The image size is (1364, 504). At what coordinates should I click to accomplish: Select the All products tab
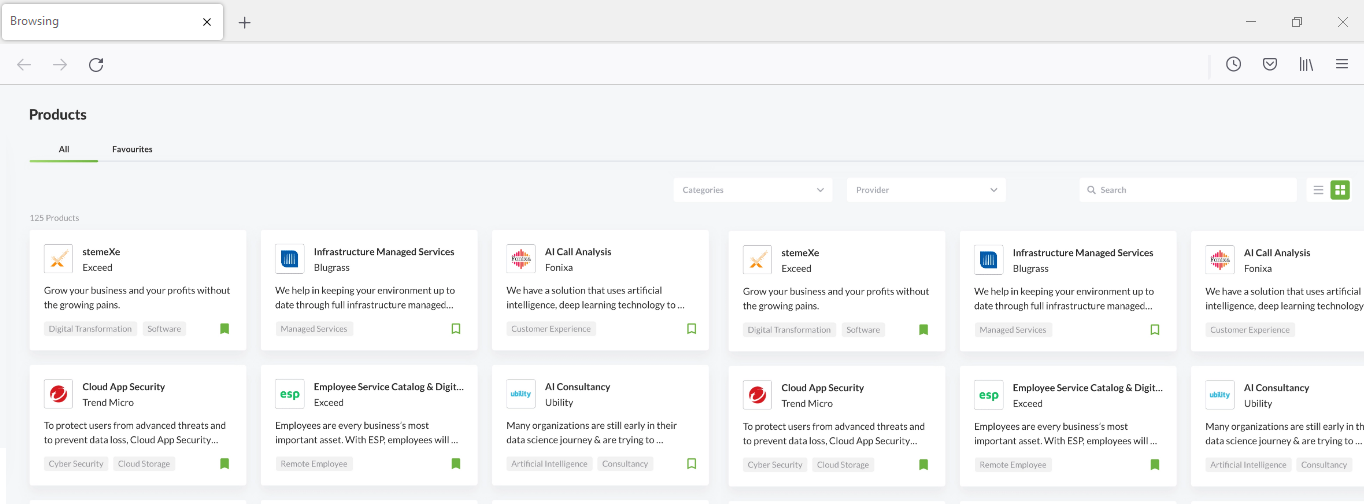64,149
